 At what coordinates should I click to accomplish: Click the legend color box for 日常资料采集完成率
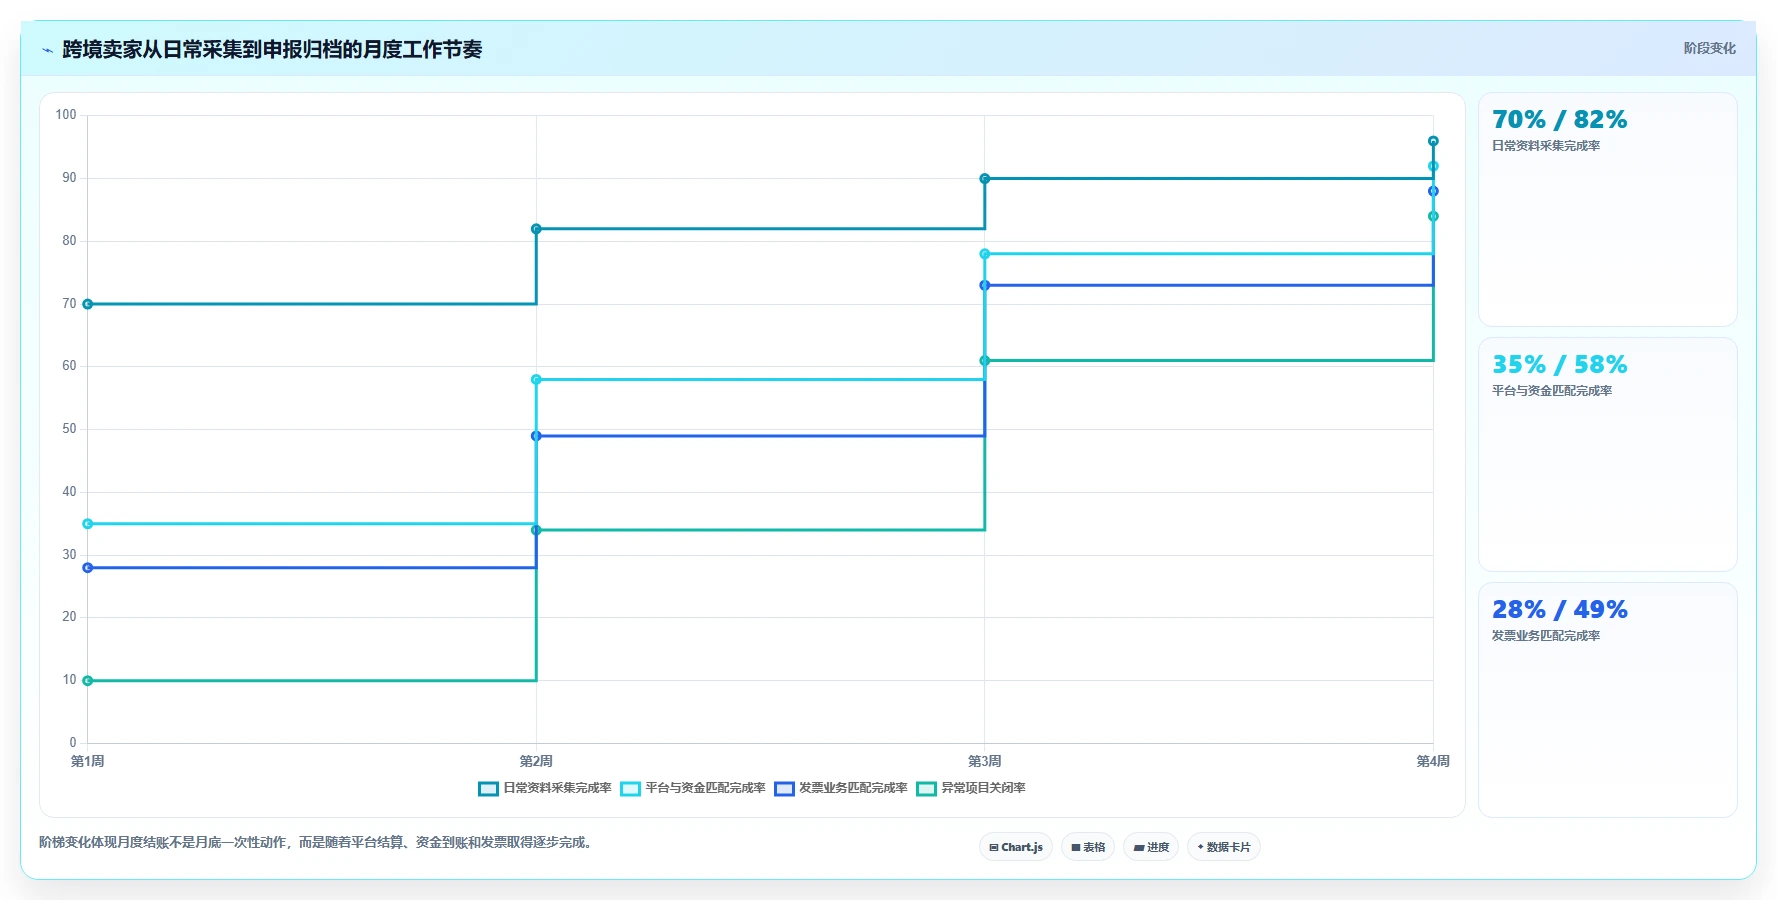[x=488, y=789]
